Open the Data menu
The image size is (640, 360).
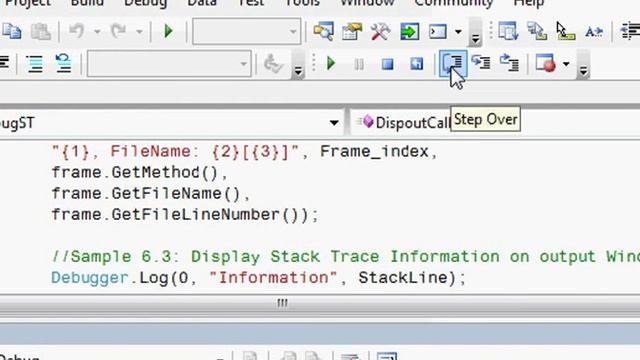point(202,3)
